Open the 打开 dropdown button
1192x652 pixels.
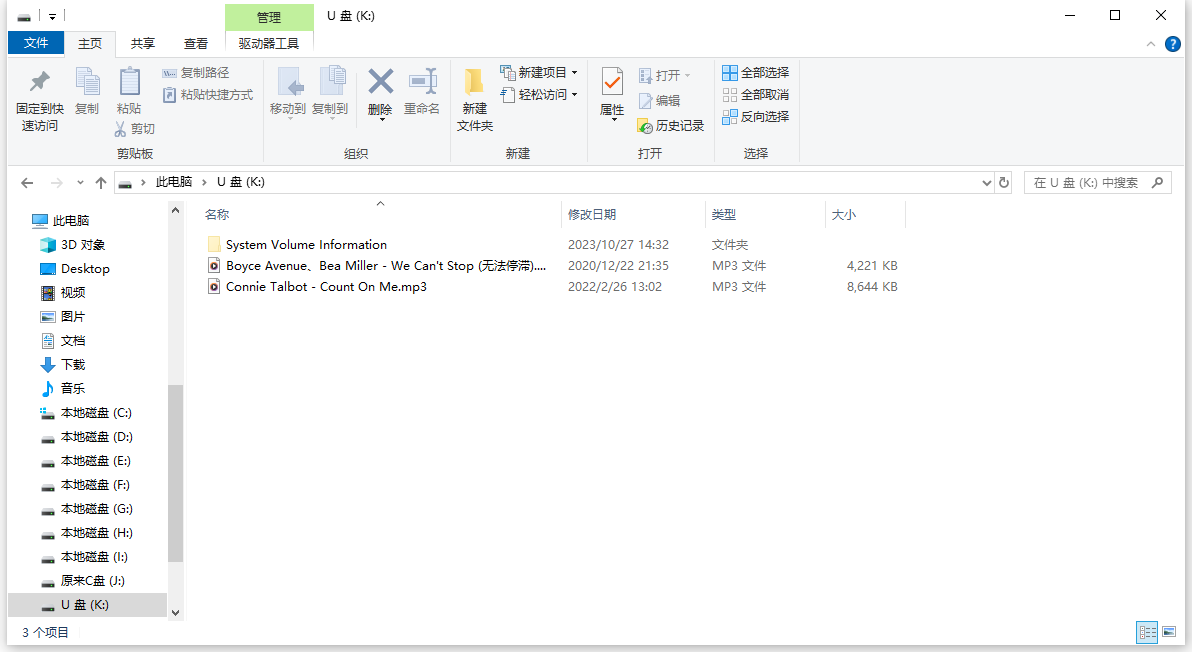tap(664, 75)
